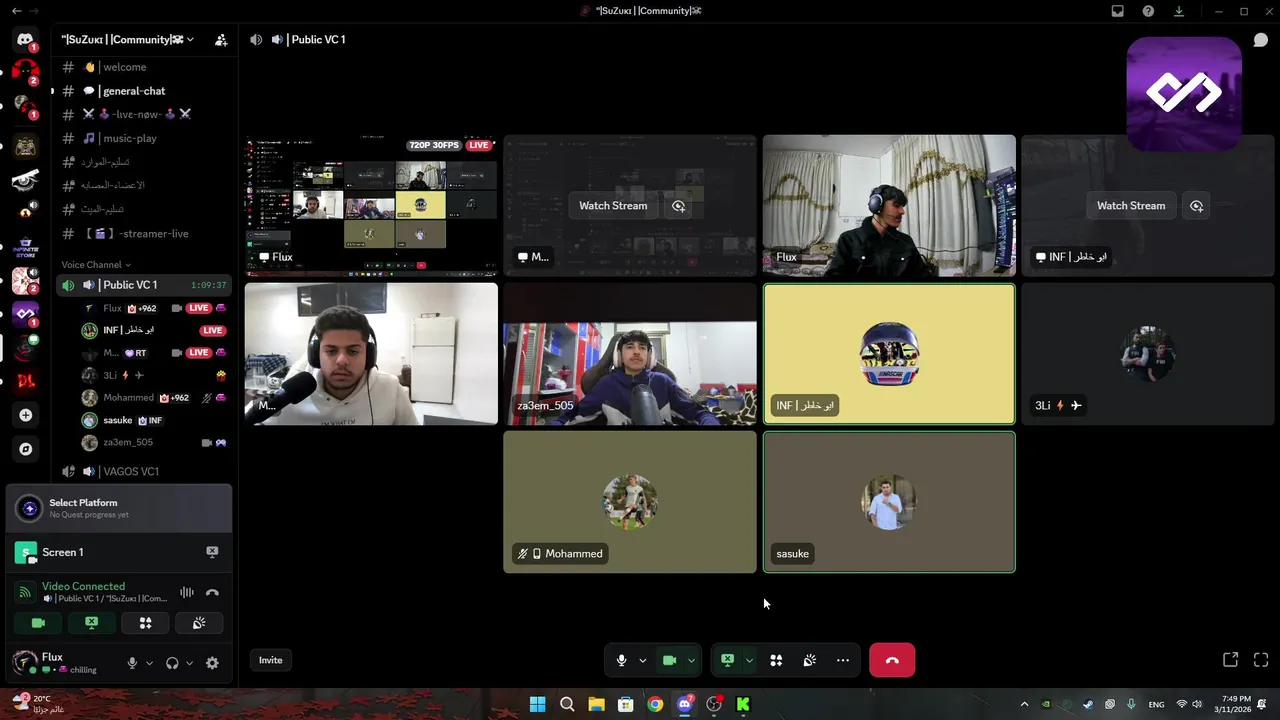Open output device dropdown beside headphones
Image resolution: width=1280 pixels, height=720 pixels.
(x=190, y=663)
